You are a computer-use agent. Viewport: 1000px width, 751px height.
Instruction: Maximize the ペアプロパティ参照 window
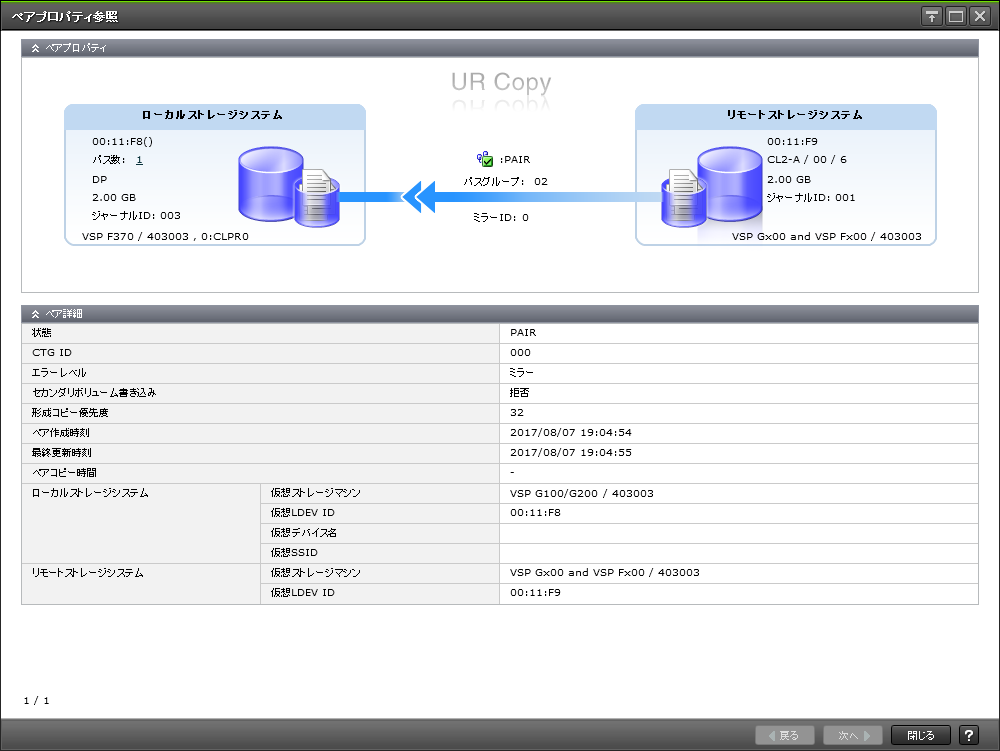[955, 16]
